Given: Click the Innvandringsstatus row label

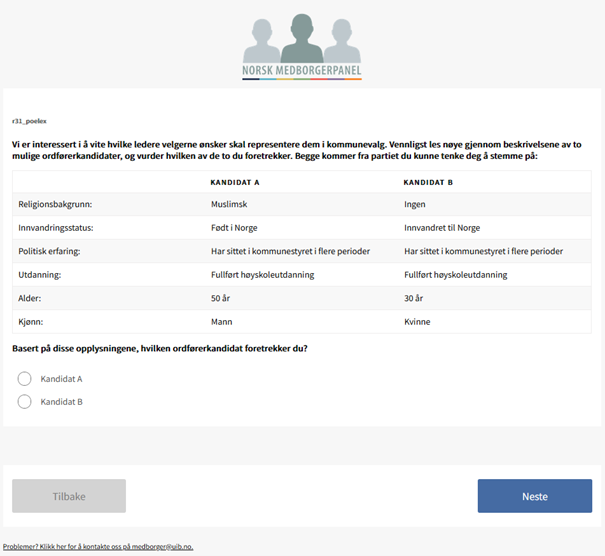Looking at the screenshot, I should click(55, 228).
